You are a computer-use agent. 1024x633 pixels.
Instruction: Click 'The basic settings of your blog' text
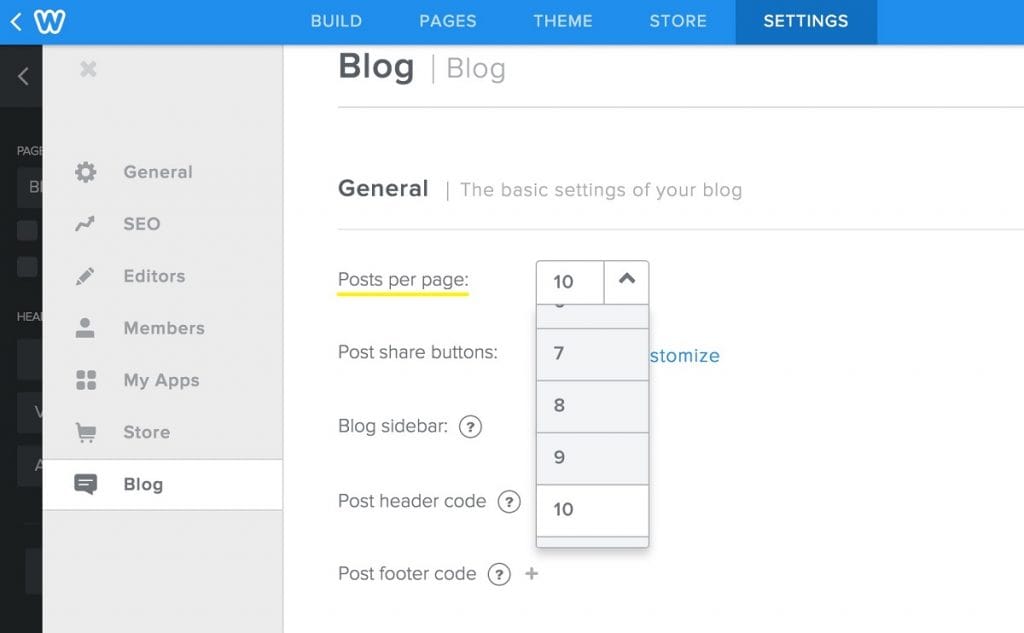[x=601, y=190]
